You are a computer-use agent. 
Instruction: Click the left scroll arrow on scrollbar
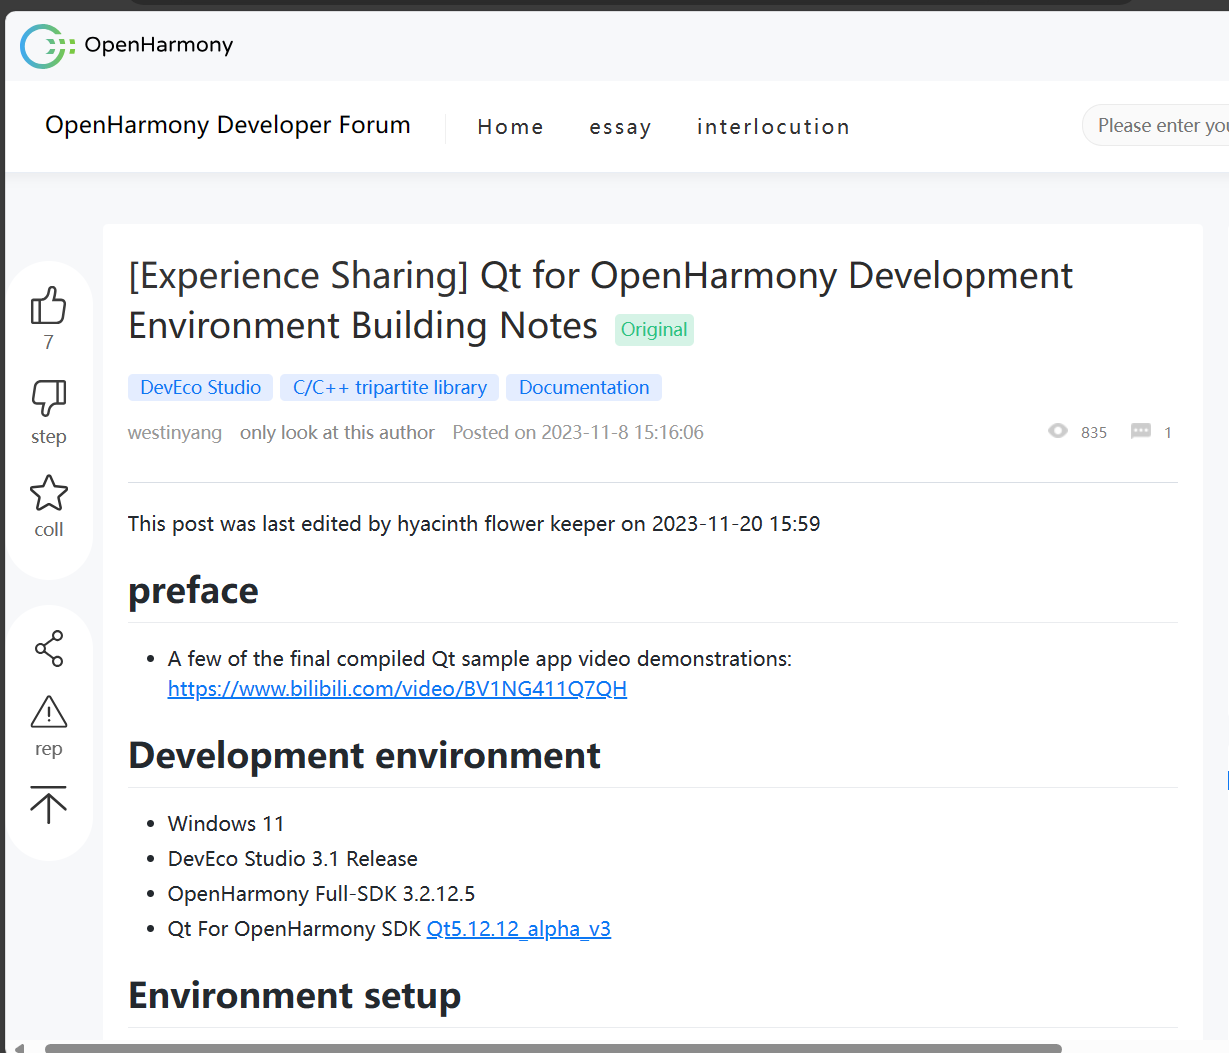tap(19, 1048)
